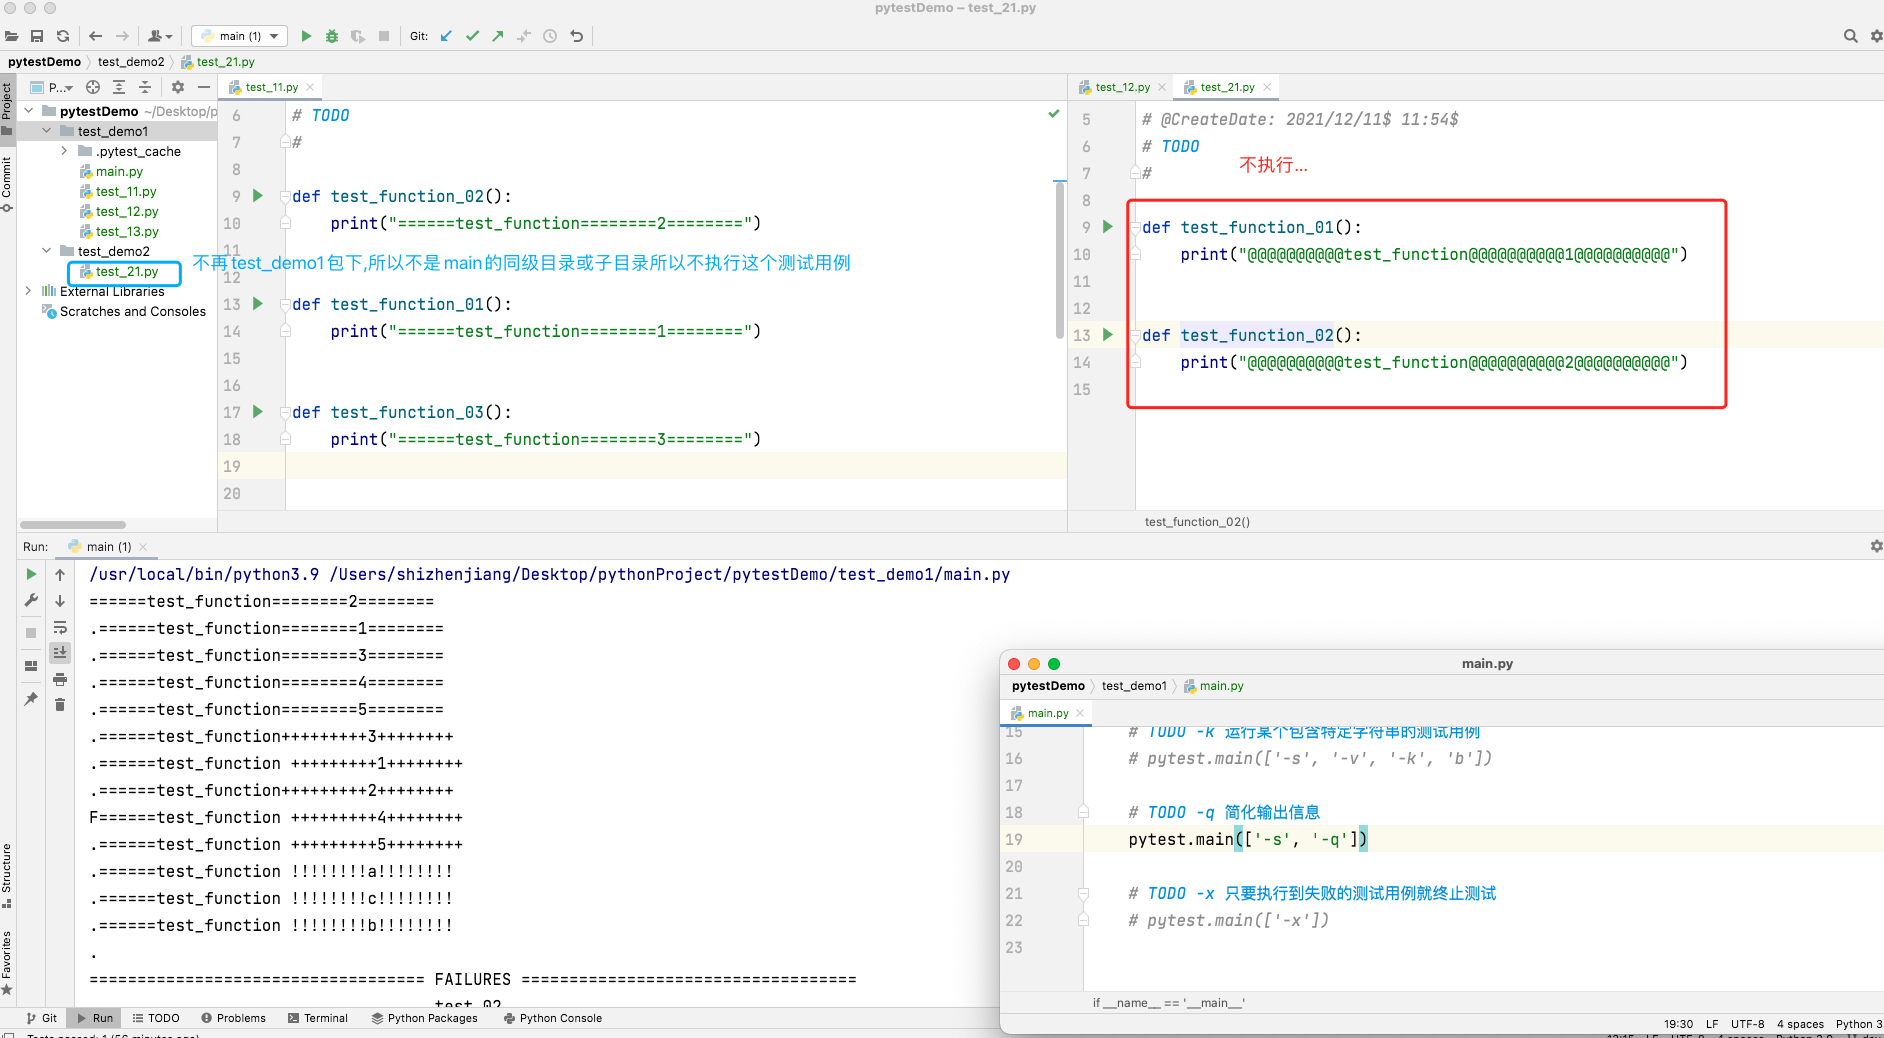
Task: Clear Run console with trash icon
Action: 60,705
